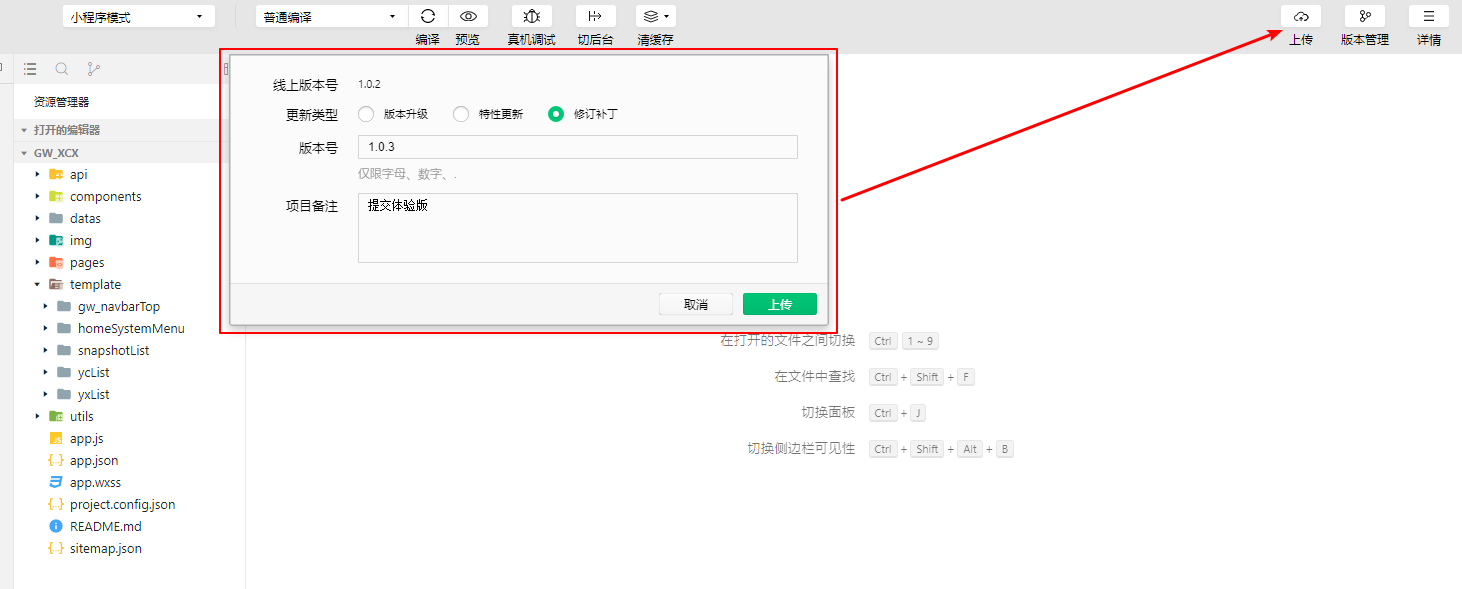Viewport: 1462px width, 589px height.
Task: Open the 普通编译 compile dropdown
Action: click(x=332, y=17)
